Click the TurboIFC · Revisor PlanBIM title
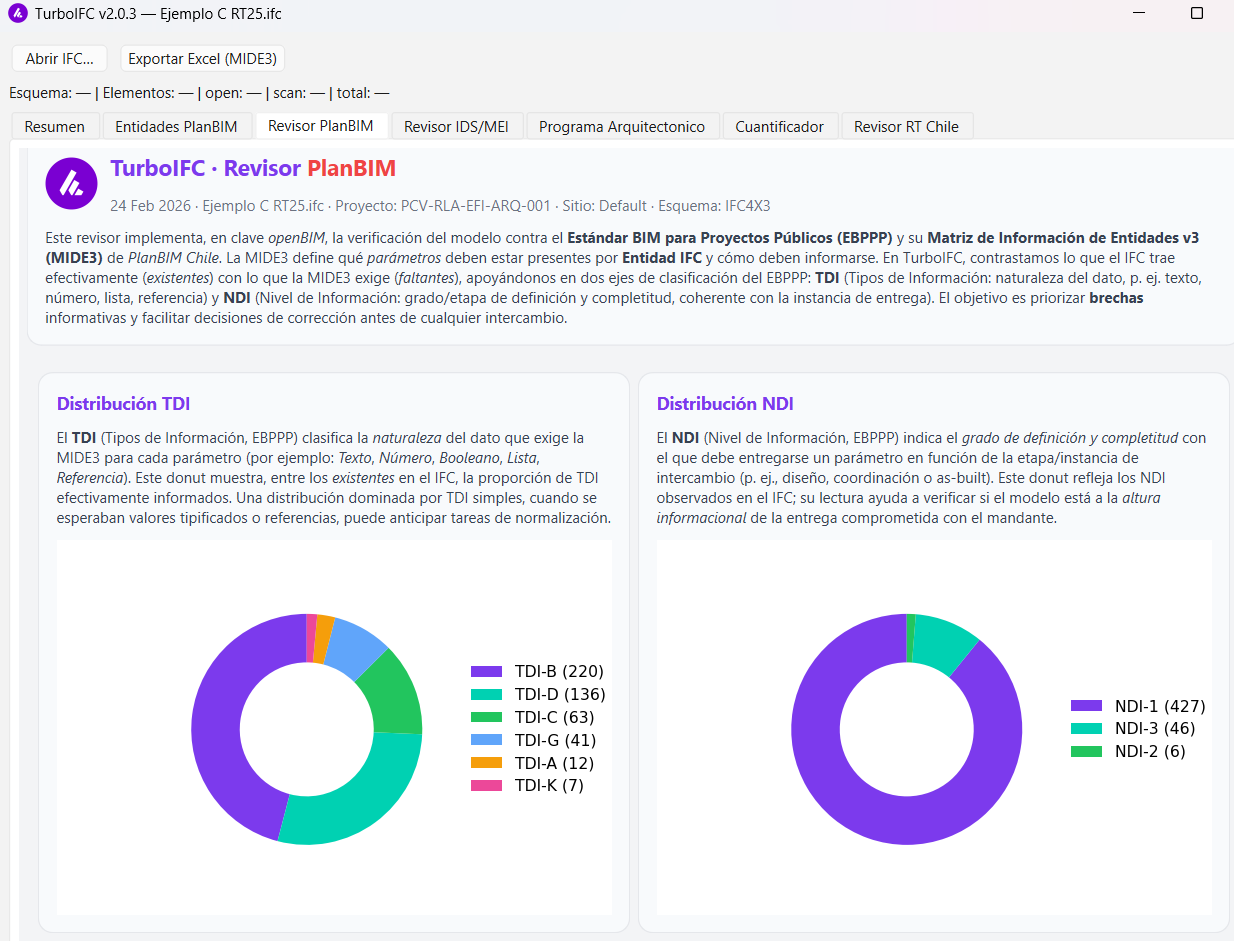 pos(253,168)
